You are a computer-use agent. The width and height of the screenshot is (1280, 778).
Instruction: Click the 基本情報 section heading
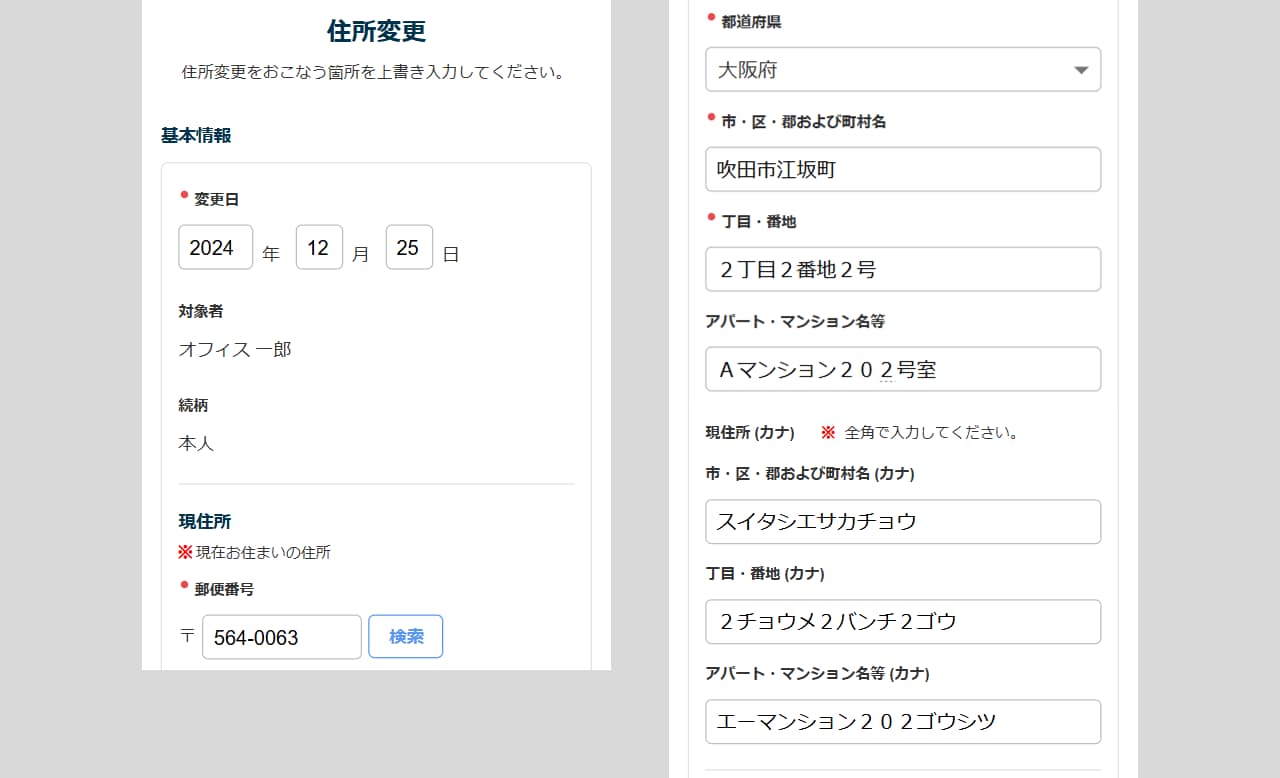pos(196,135)
